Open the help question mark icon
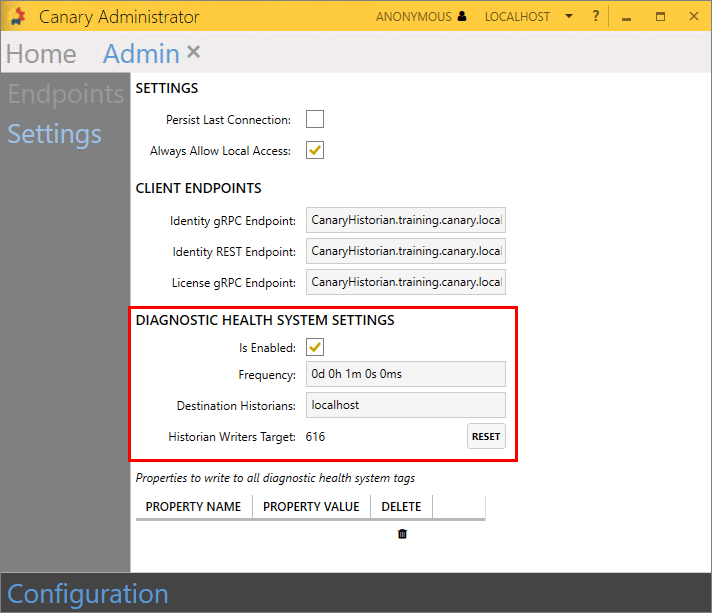Viewport: 712px width, 613px height. 595,17
